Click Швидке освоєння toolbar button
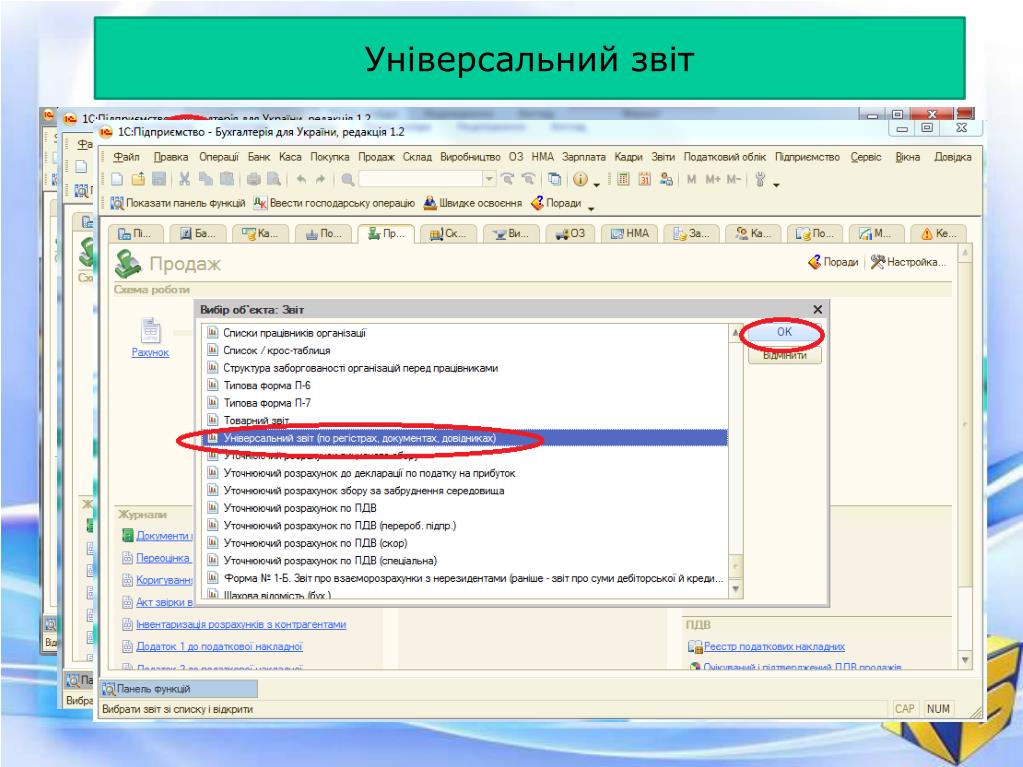Viewport: 1023px width, 767px height. point(473,203)
